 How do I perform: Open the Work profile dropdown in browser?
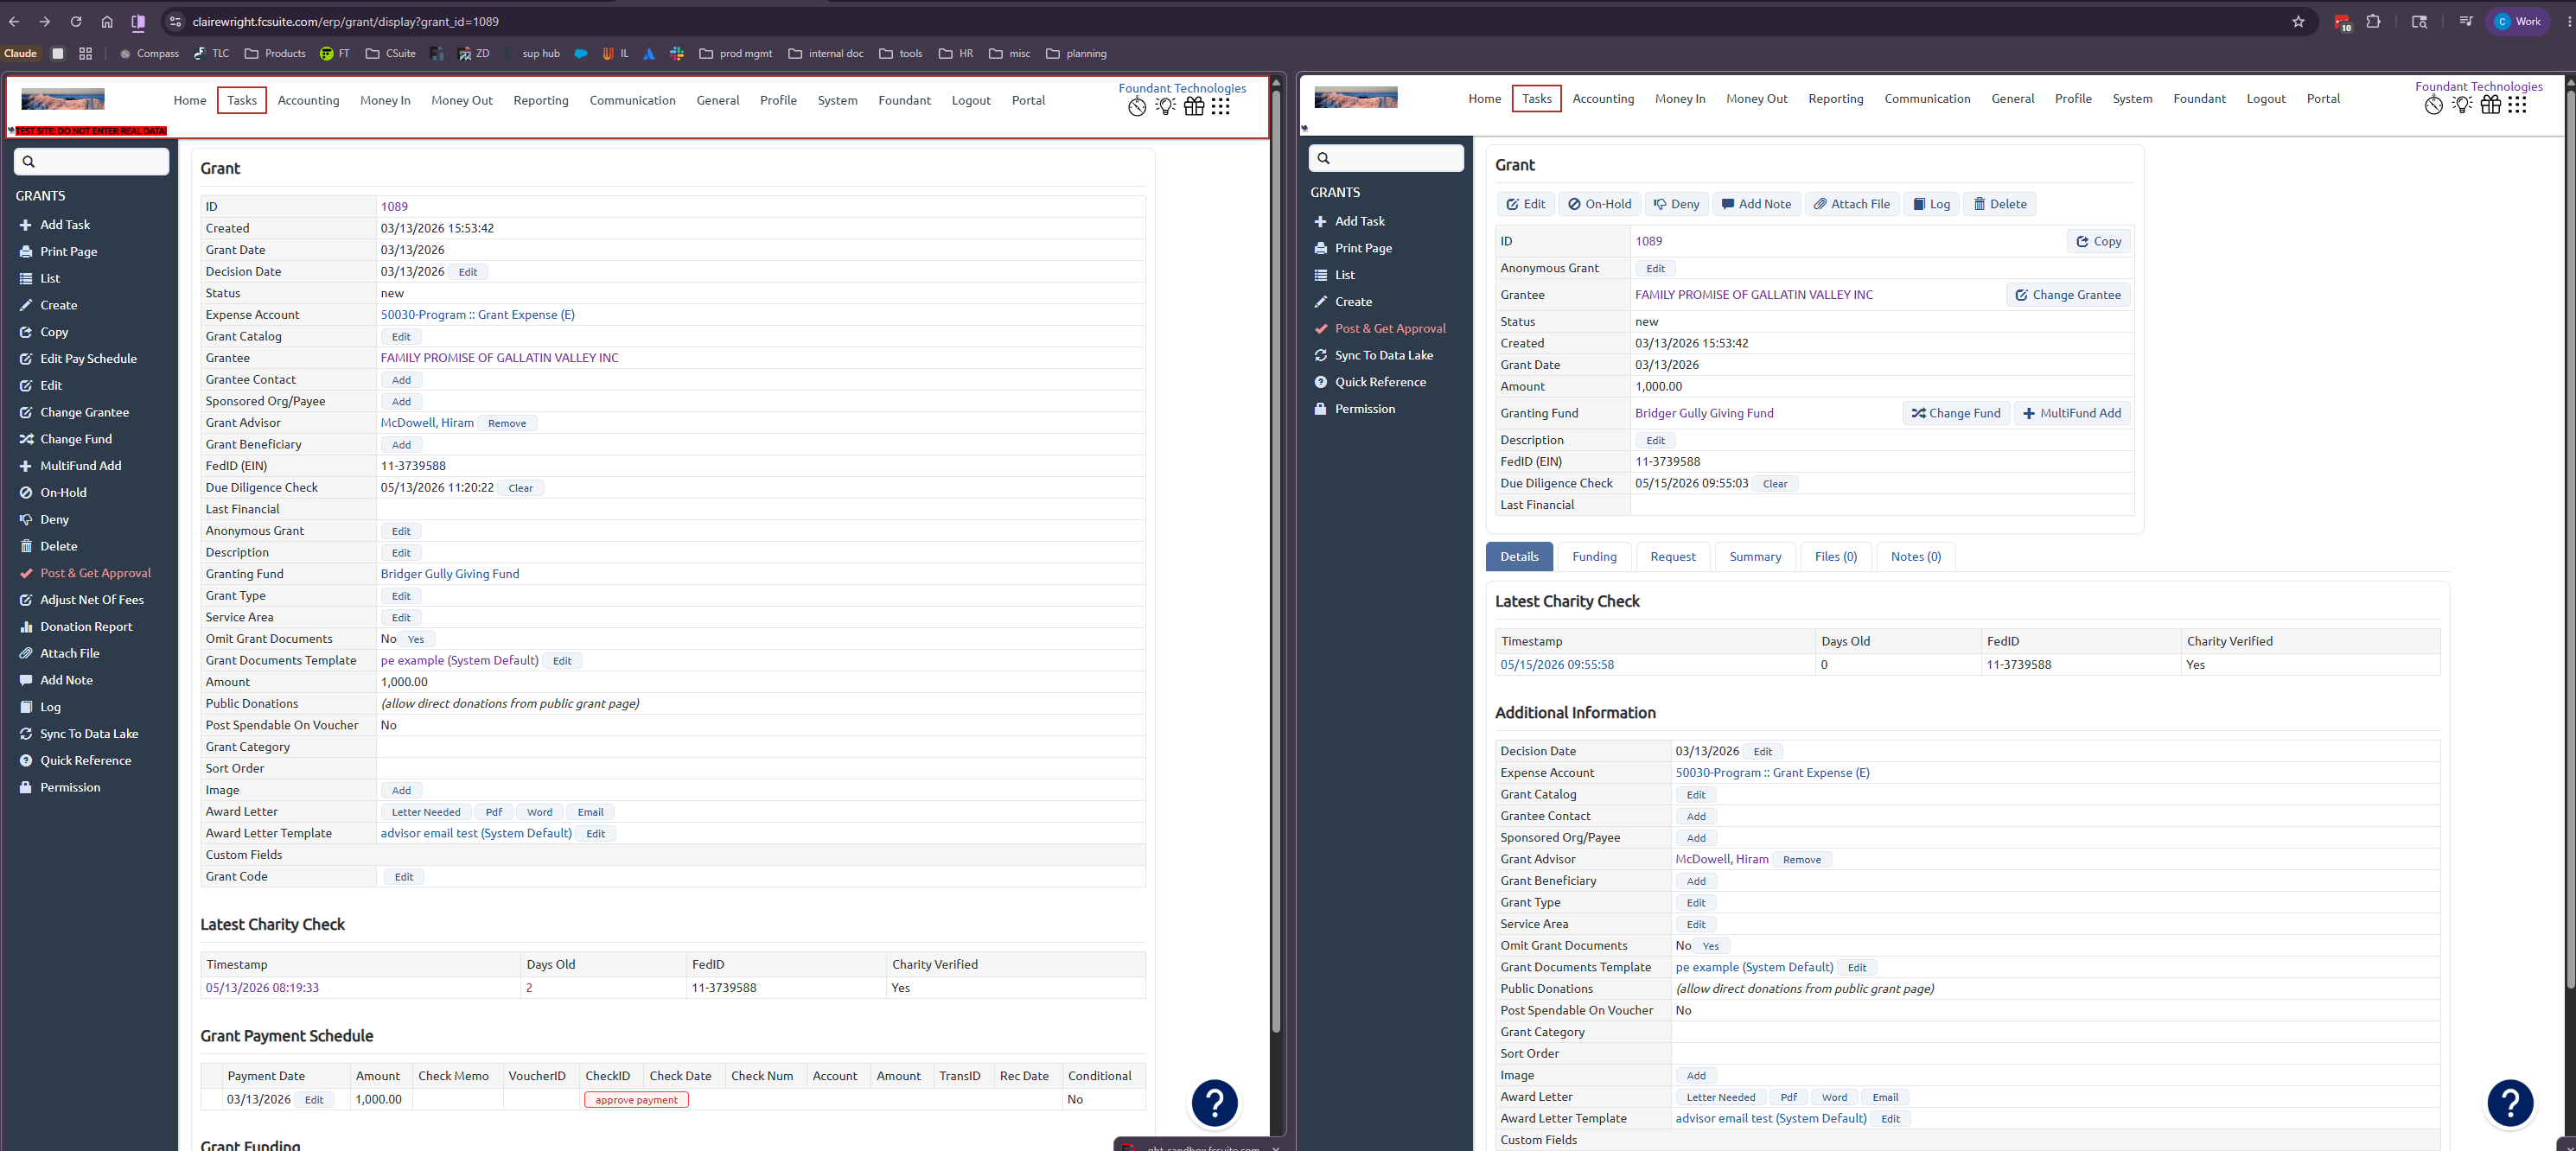coord(2518,22)
